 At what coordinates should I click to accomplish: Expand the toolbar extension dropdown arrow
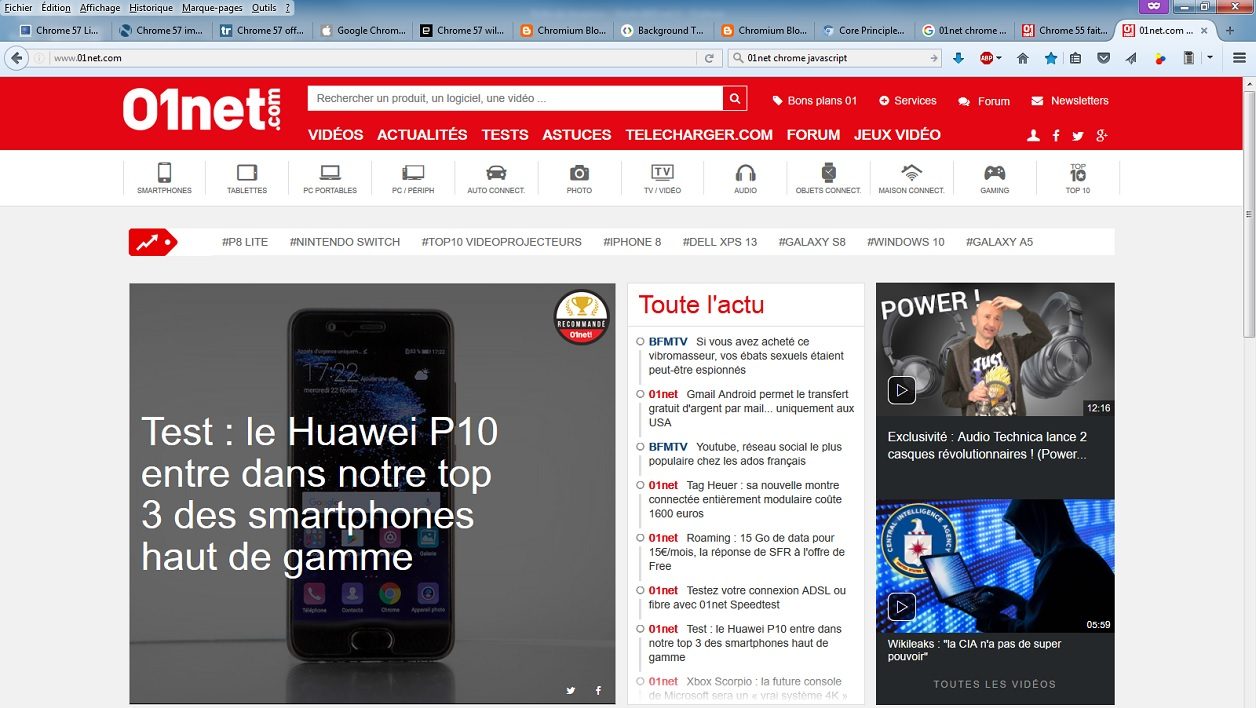click(x=1210, y=58)
